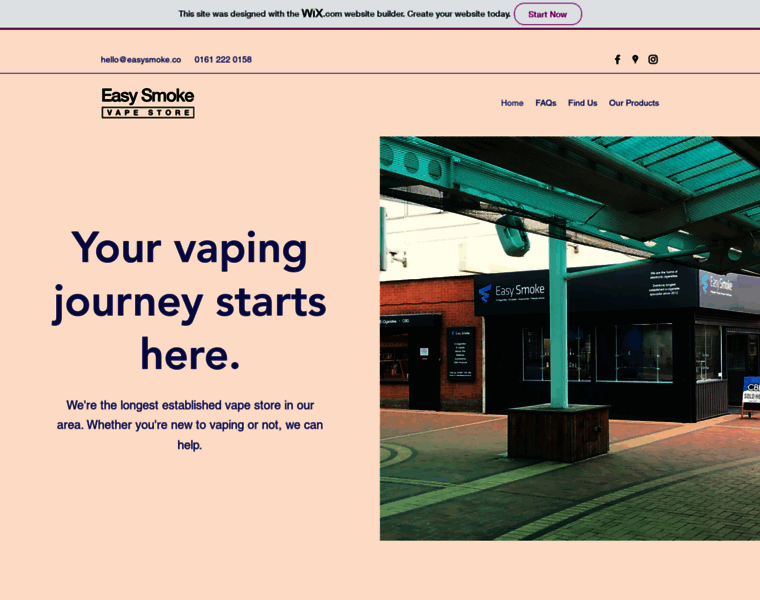Click the 'longest established vape store' paragraph
Screen dimensions: 760x600
click(x=190, y=425)
